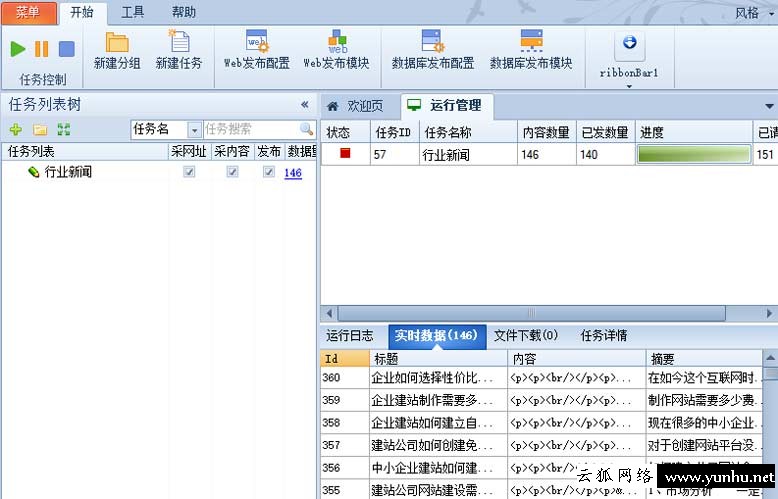Sort by 内容数量 column header
778x499 pixels.
point(547,132)
